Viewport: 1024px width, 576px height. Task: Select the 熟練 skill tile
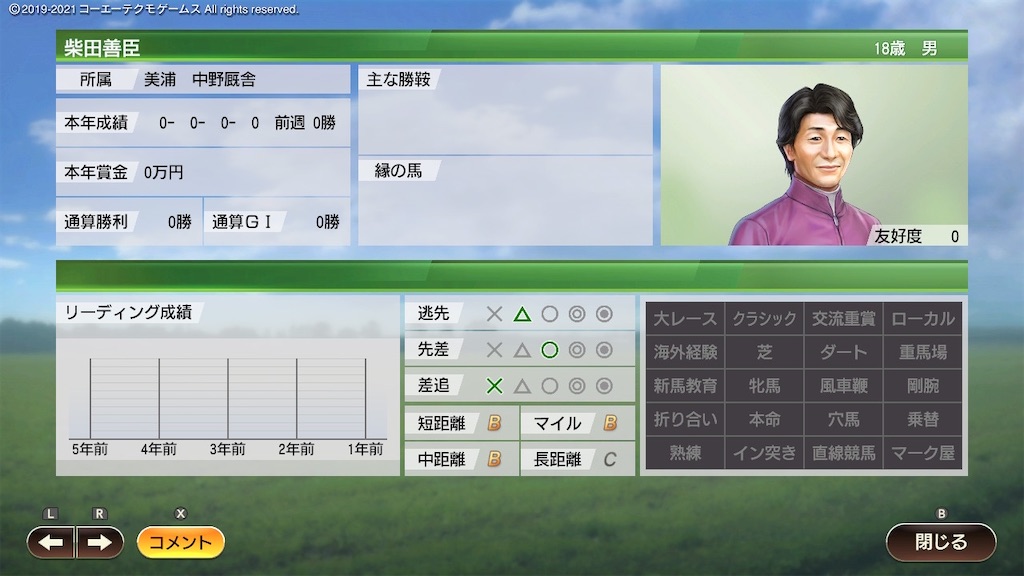click(x=685, y=453)
